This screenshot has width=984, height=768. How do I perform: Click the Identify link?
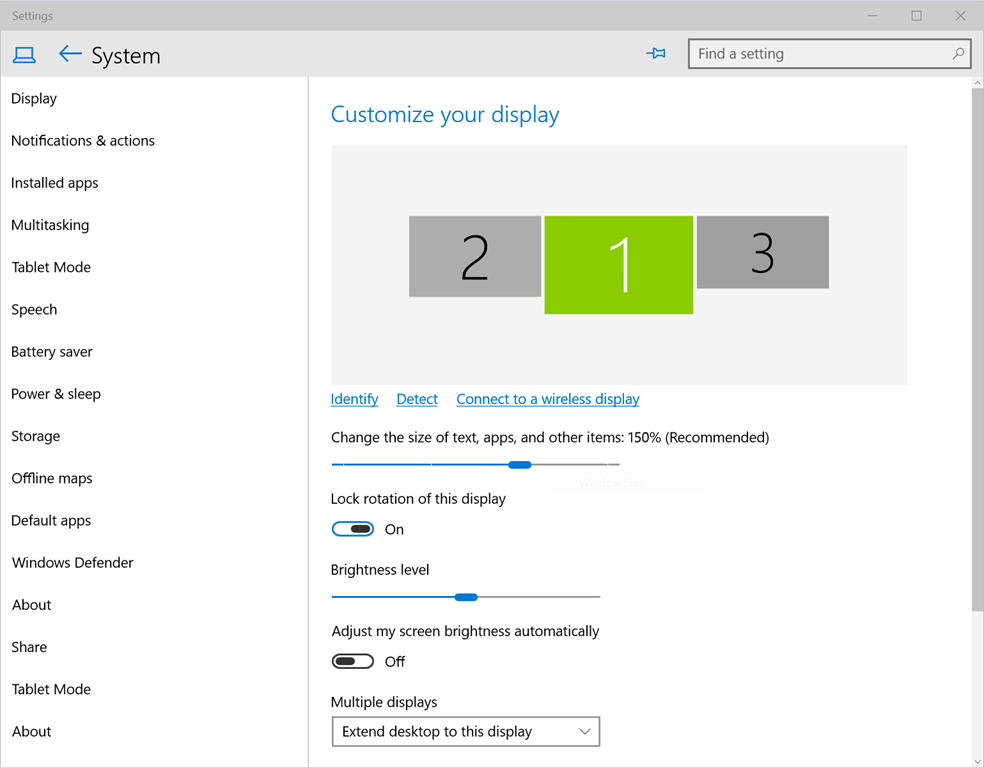pos(355,399)
